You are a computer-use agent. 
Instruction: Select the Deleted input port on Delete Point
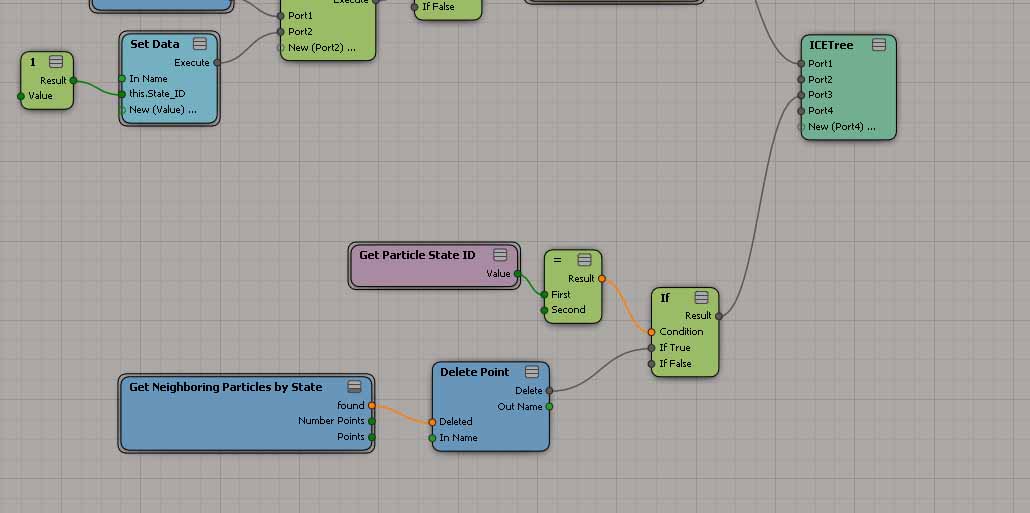coord(432,422)
